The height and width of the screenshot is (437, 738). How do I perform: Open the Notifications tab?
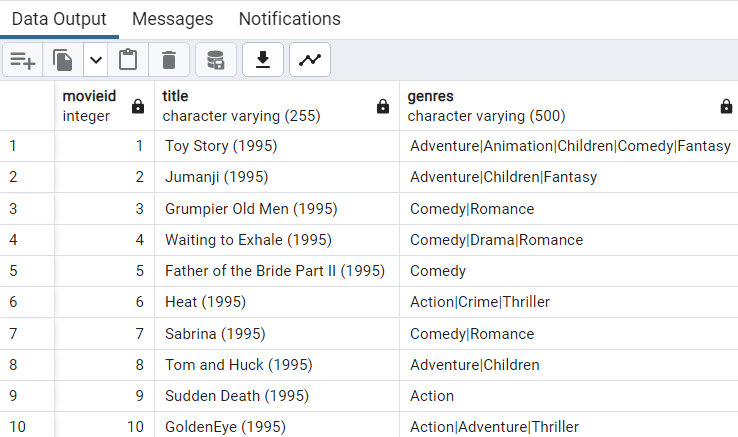click(289, 19)
